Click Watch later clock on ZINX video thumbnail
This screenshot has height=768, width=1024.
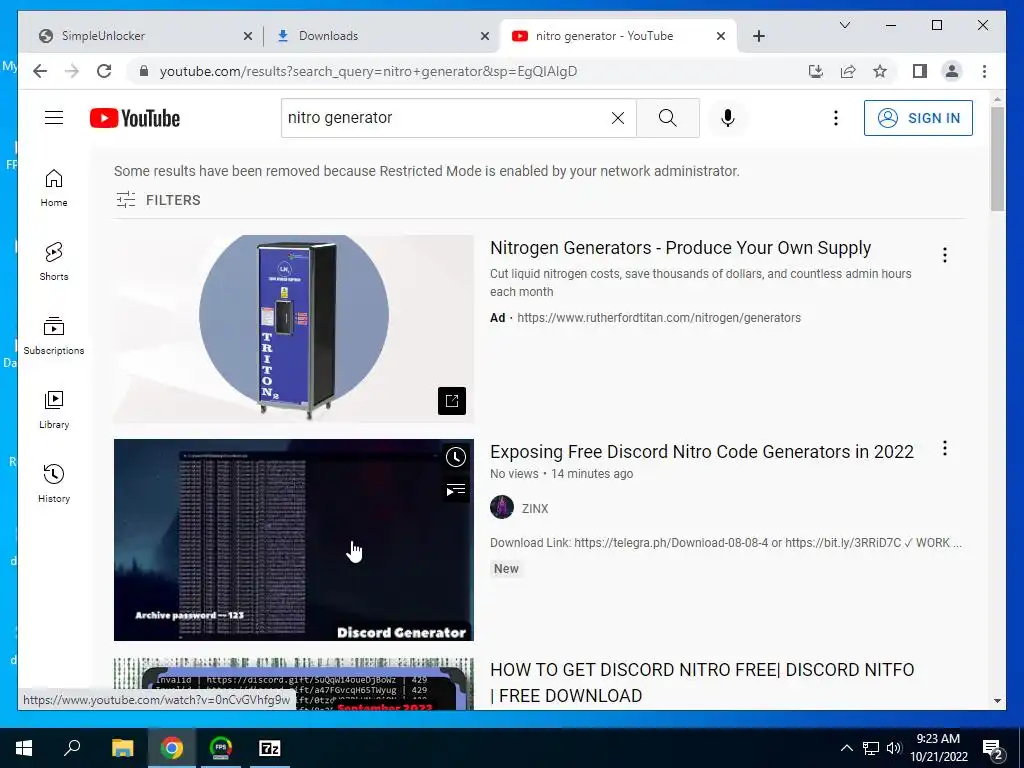point(456,456)
